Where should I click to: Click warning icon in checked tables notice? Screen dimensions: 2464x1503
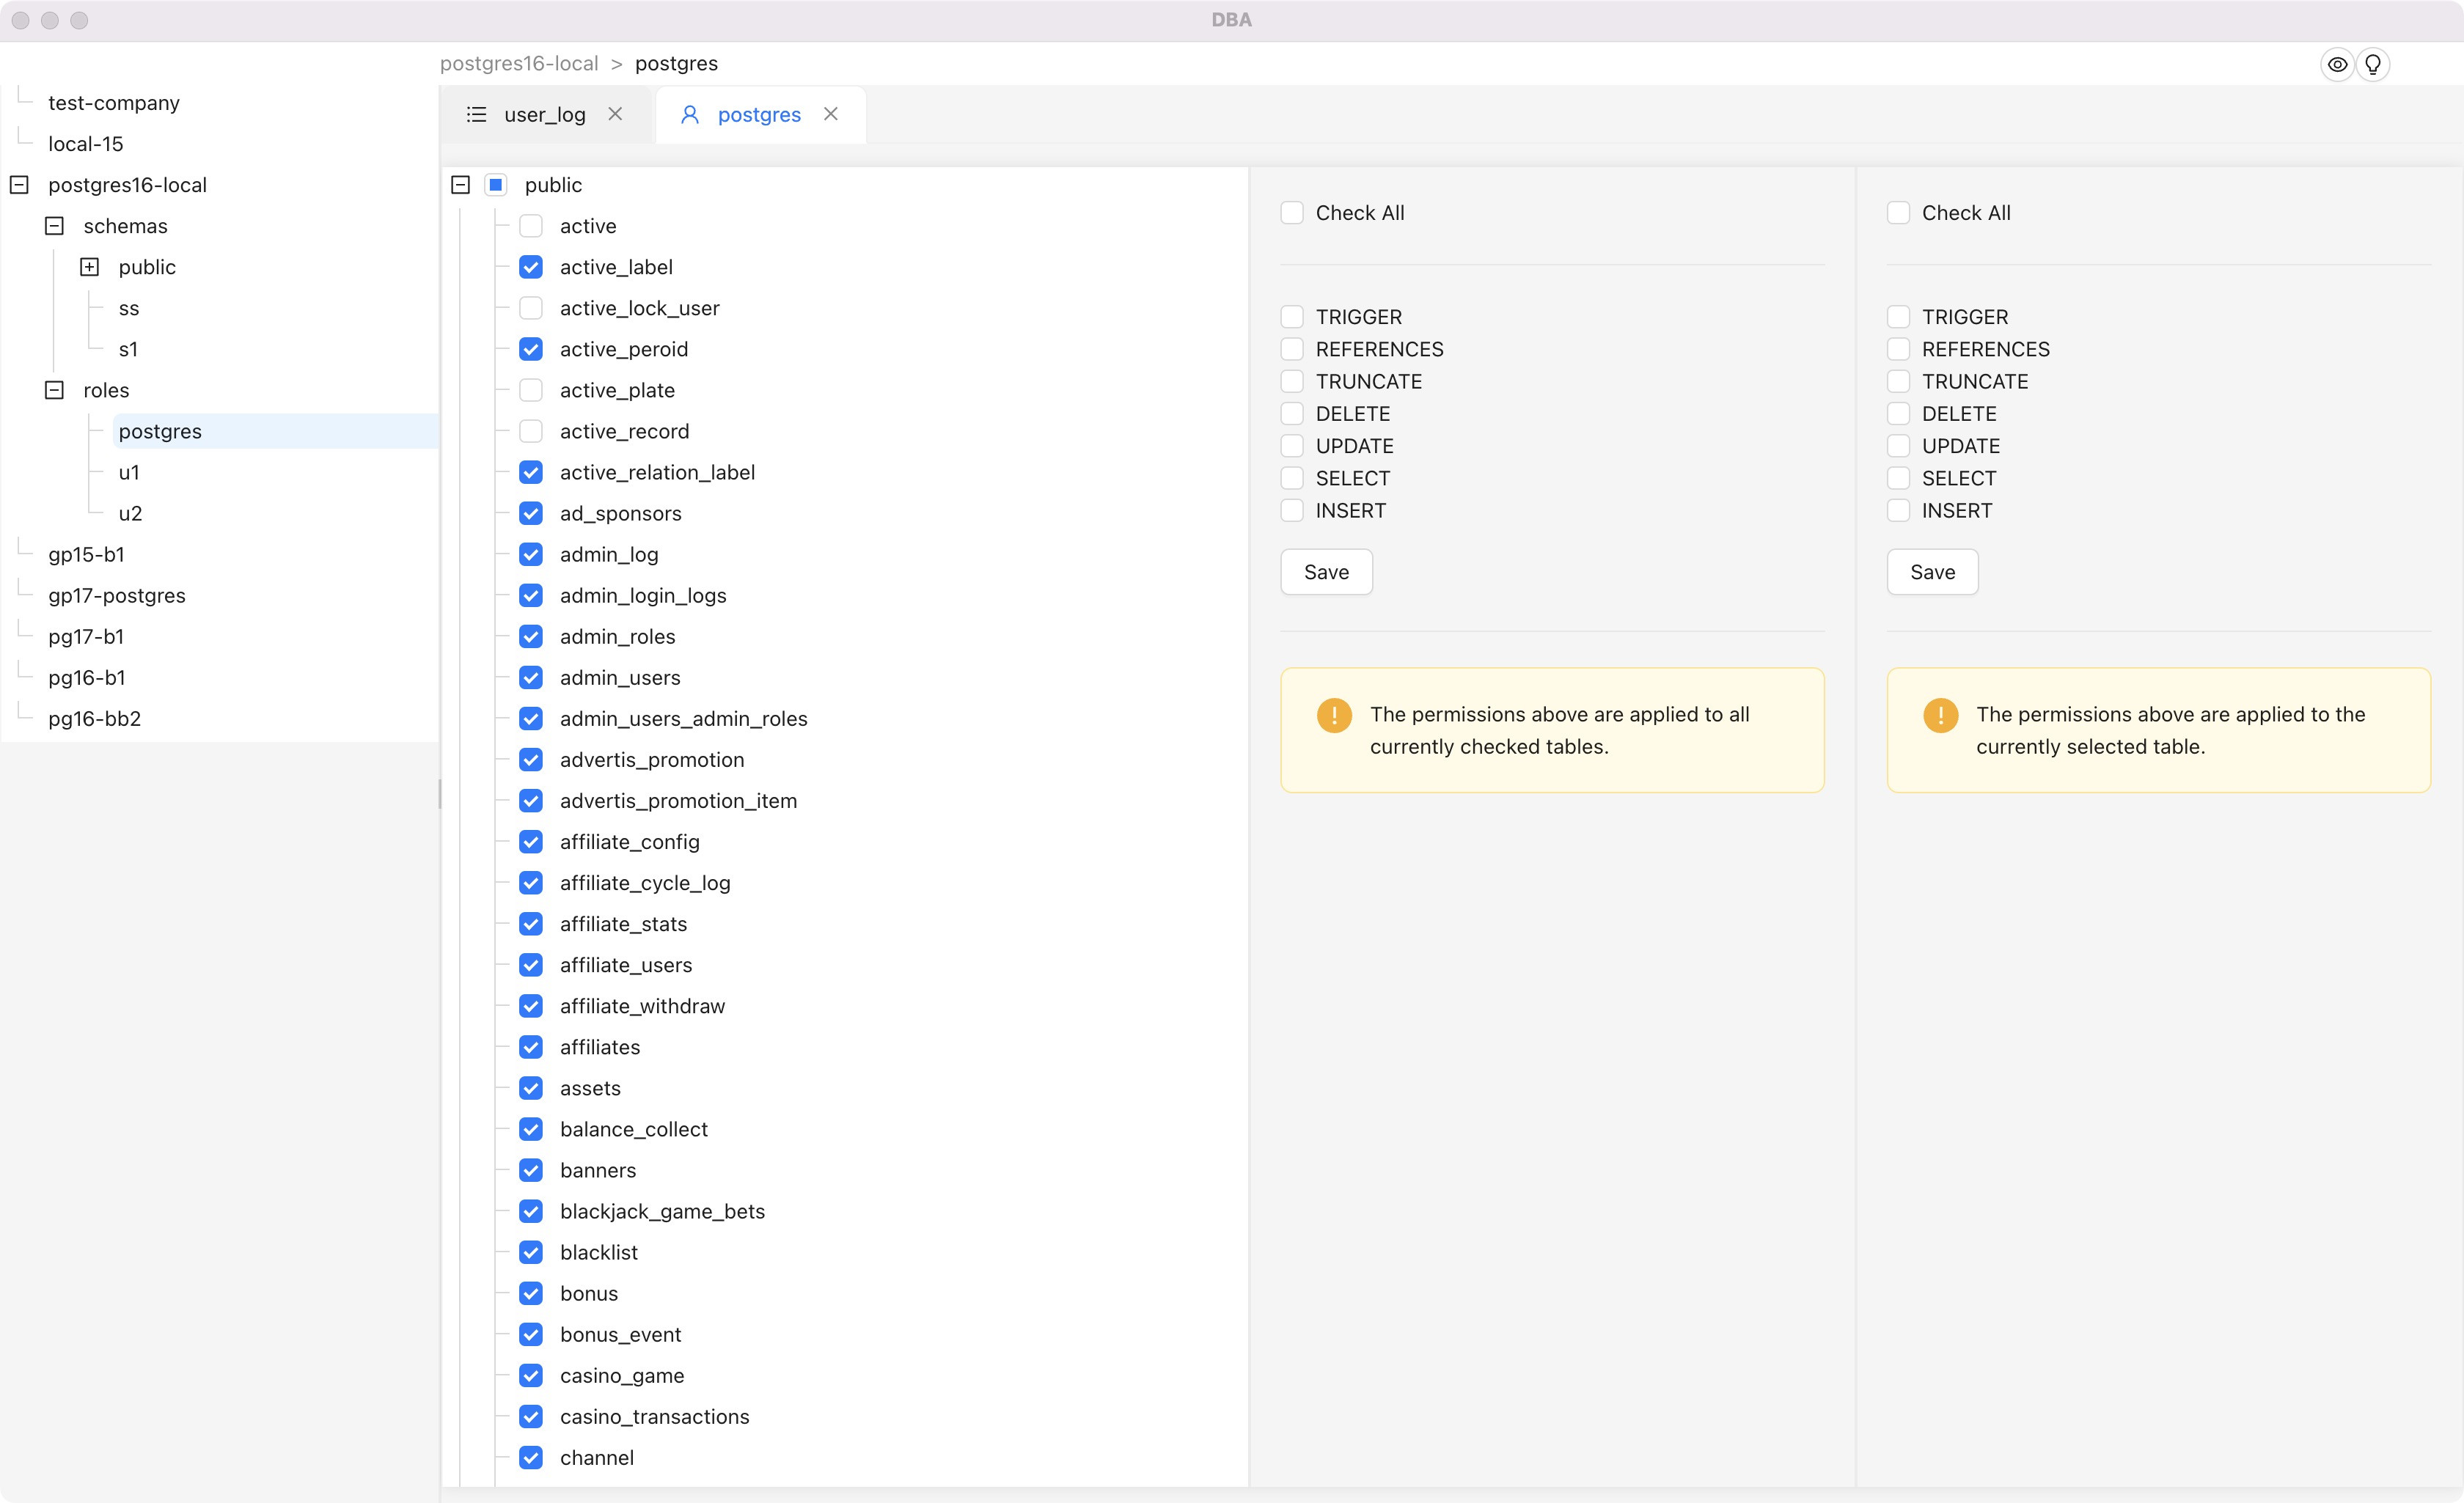tap(1334, 715)
